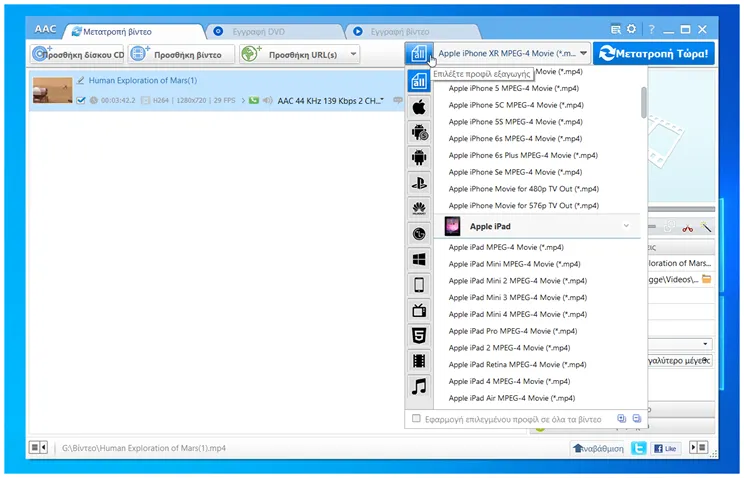Screen dimensions: 745x479
Task: Click the Facebook Like button
Action: click(x=665, y=448)
